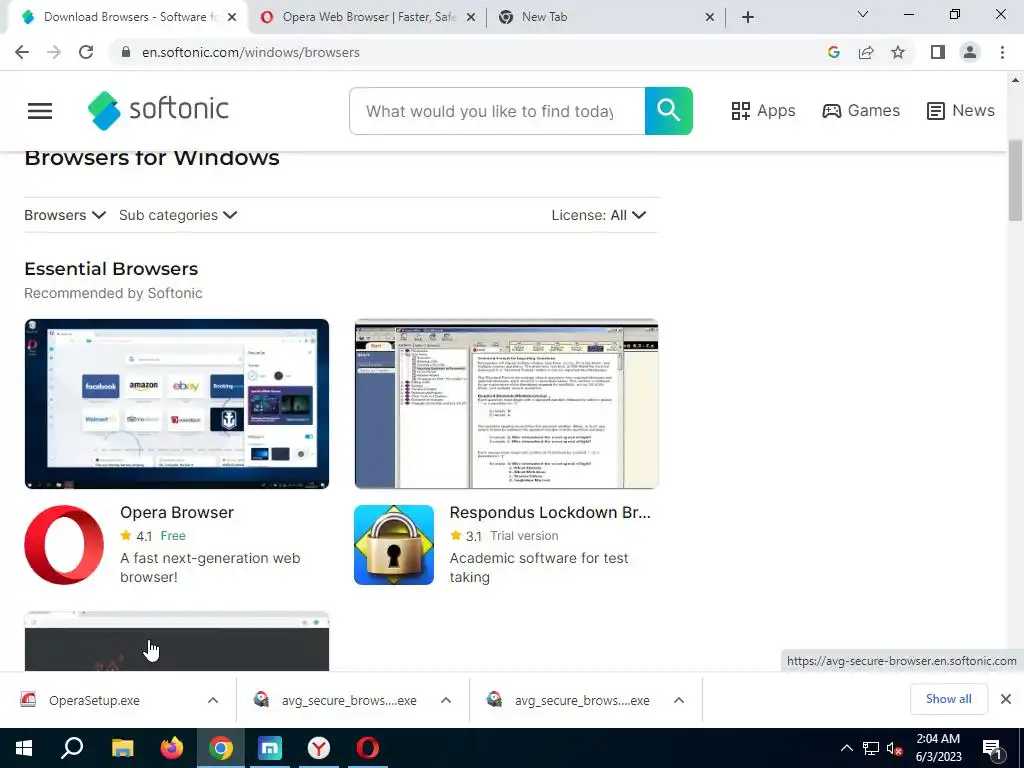Click the Chrome taskbar icon
Screen dimensions: 1024x768
221,748
